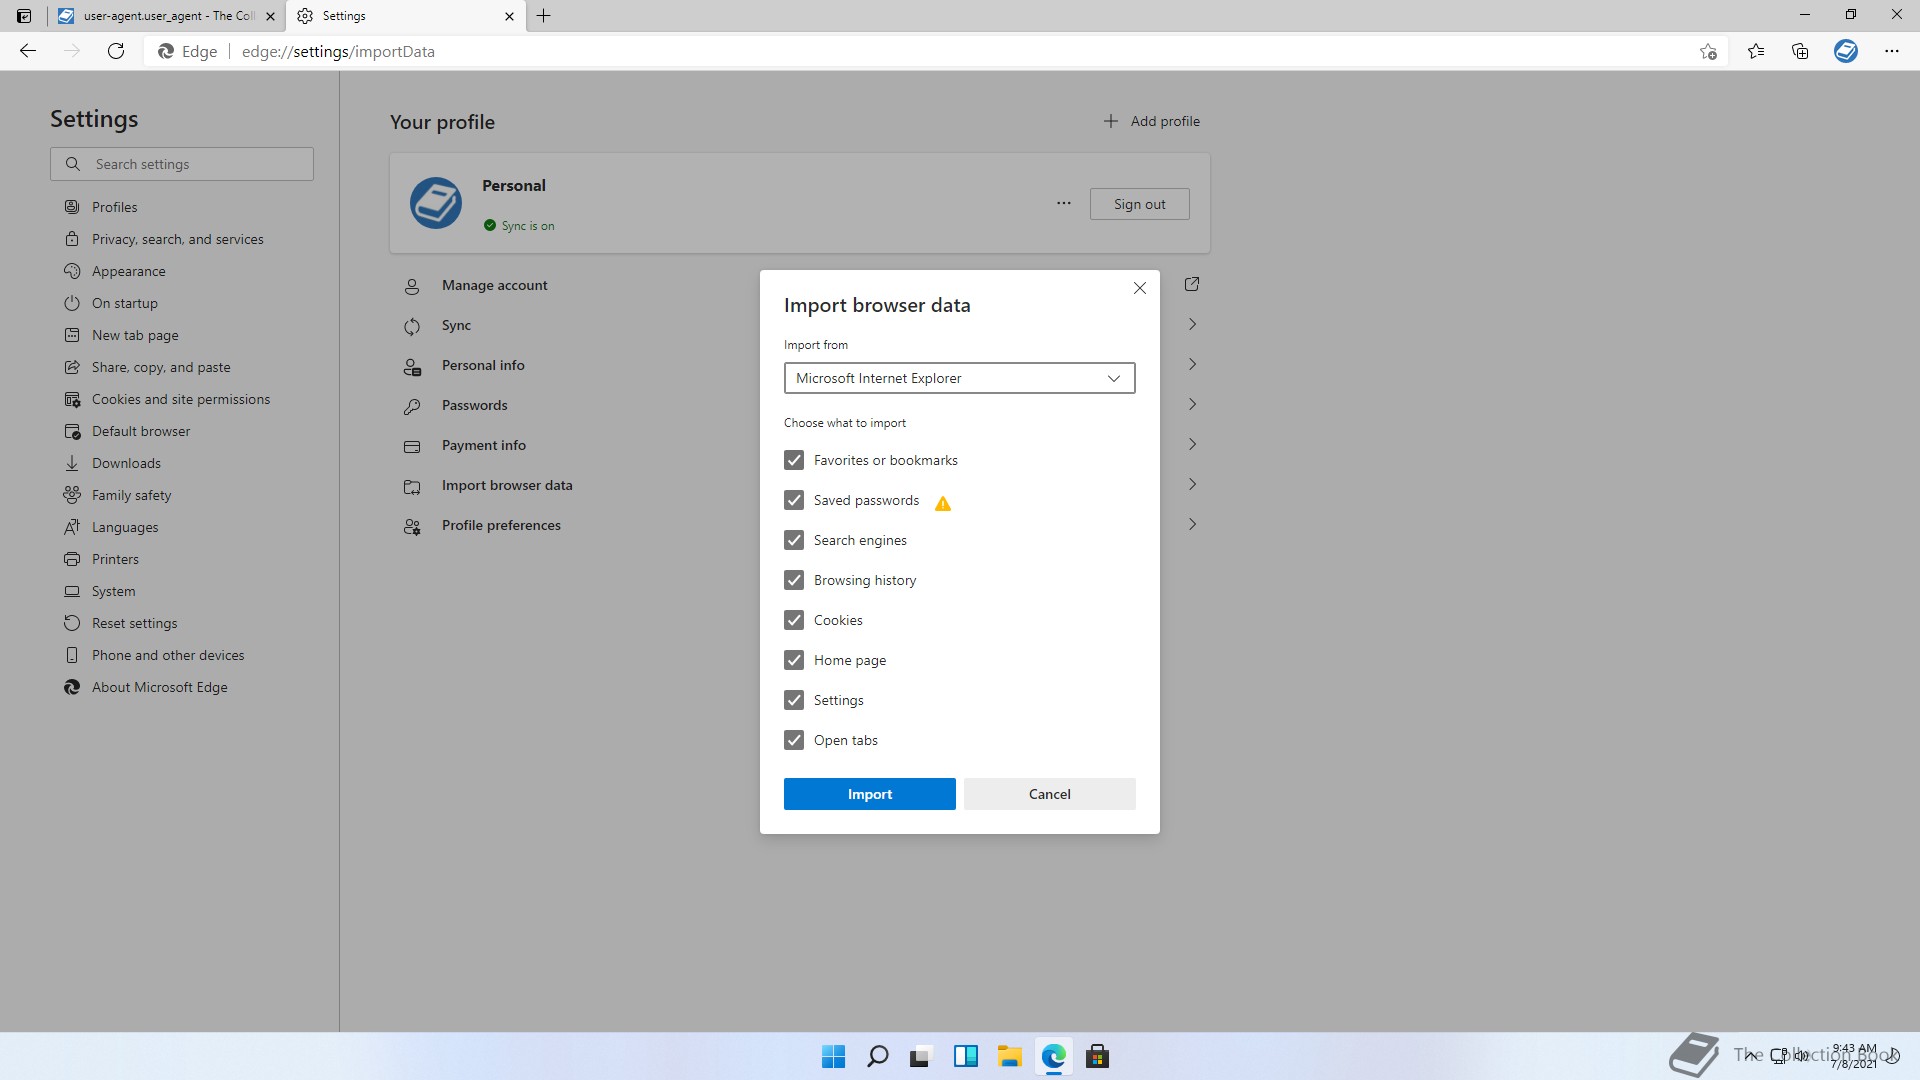Close the user-agent tab
1920x1080 pixels.
click(x=270, y=16)
